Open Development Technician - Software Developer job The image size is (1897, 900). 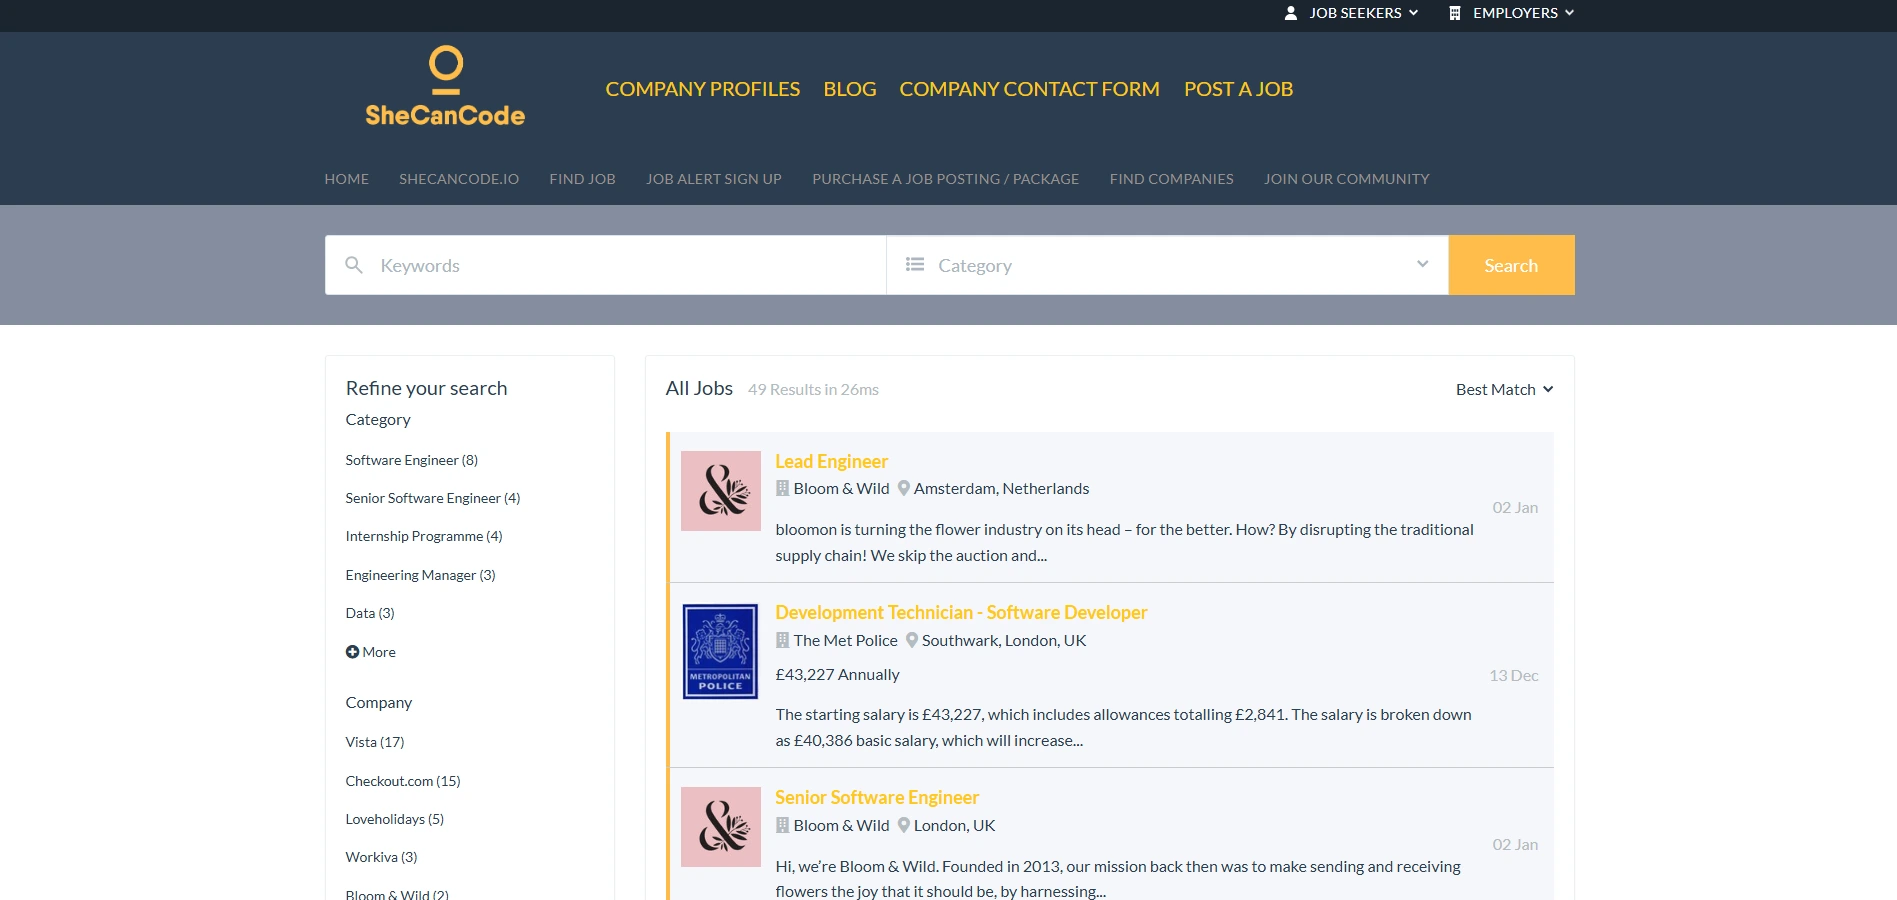(961, 612)
